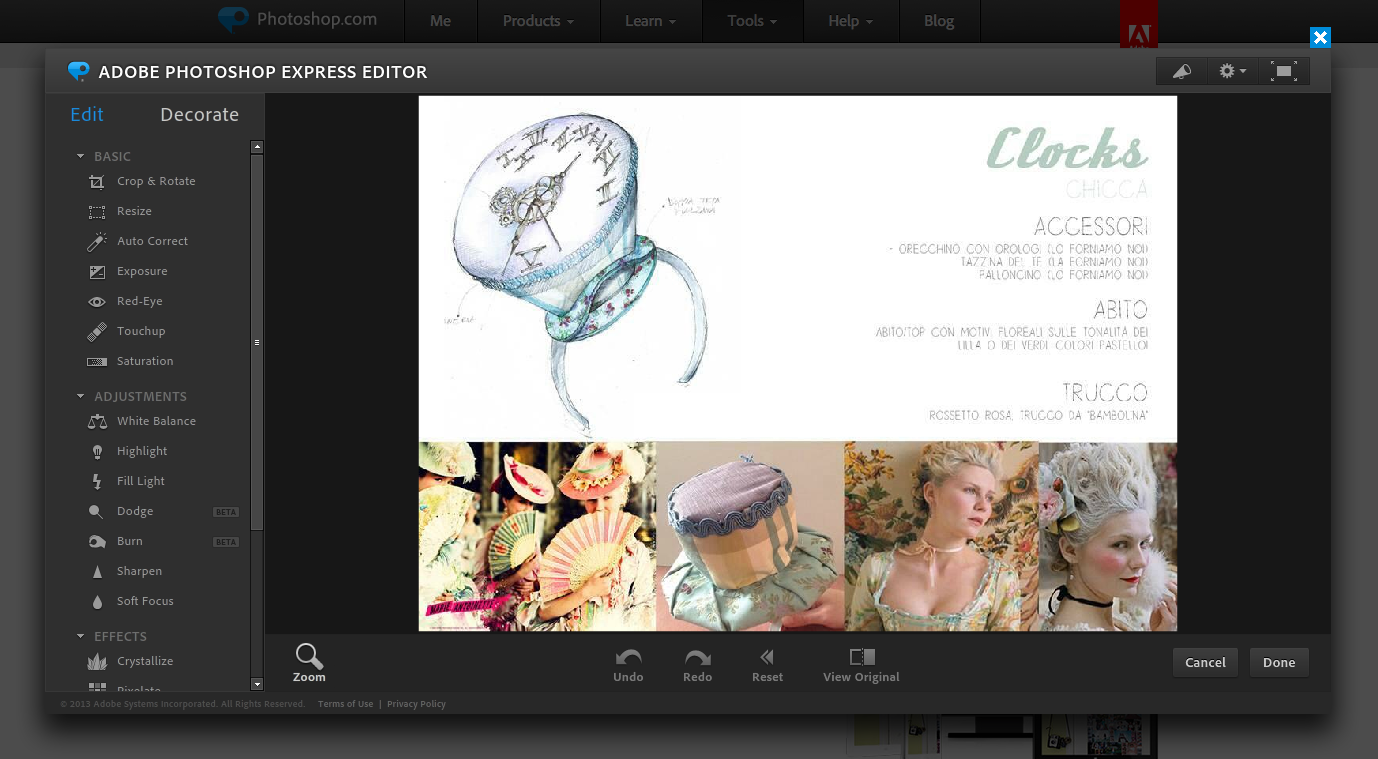Image resolution: width=1378 pixels, height=759 pixels.
Task: Collapse the BASIC section
Action: [81, 156]
